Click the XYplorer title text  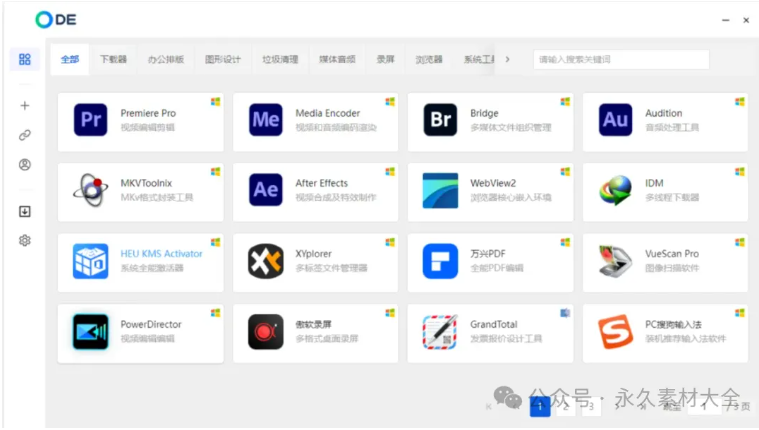[314, 254]
